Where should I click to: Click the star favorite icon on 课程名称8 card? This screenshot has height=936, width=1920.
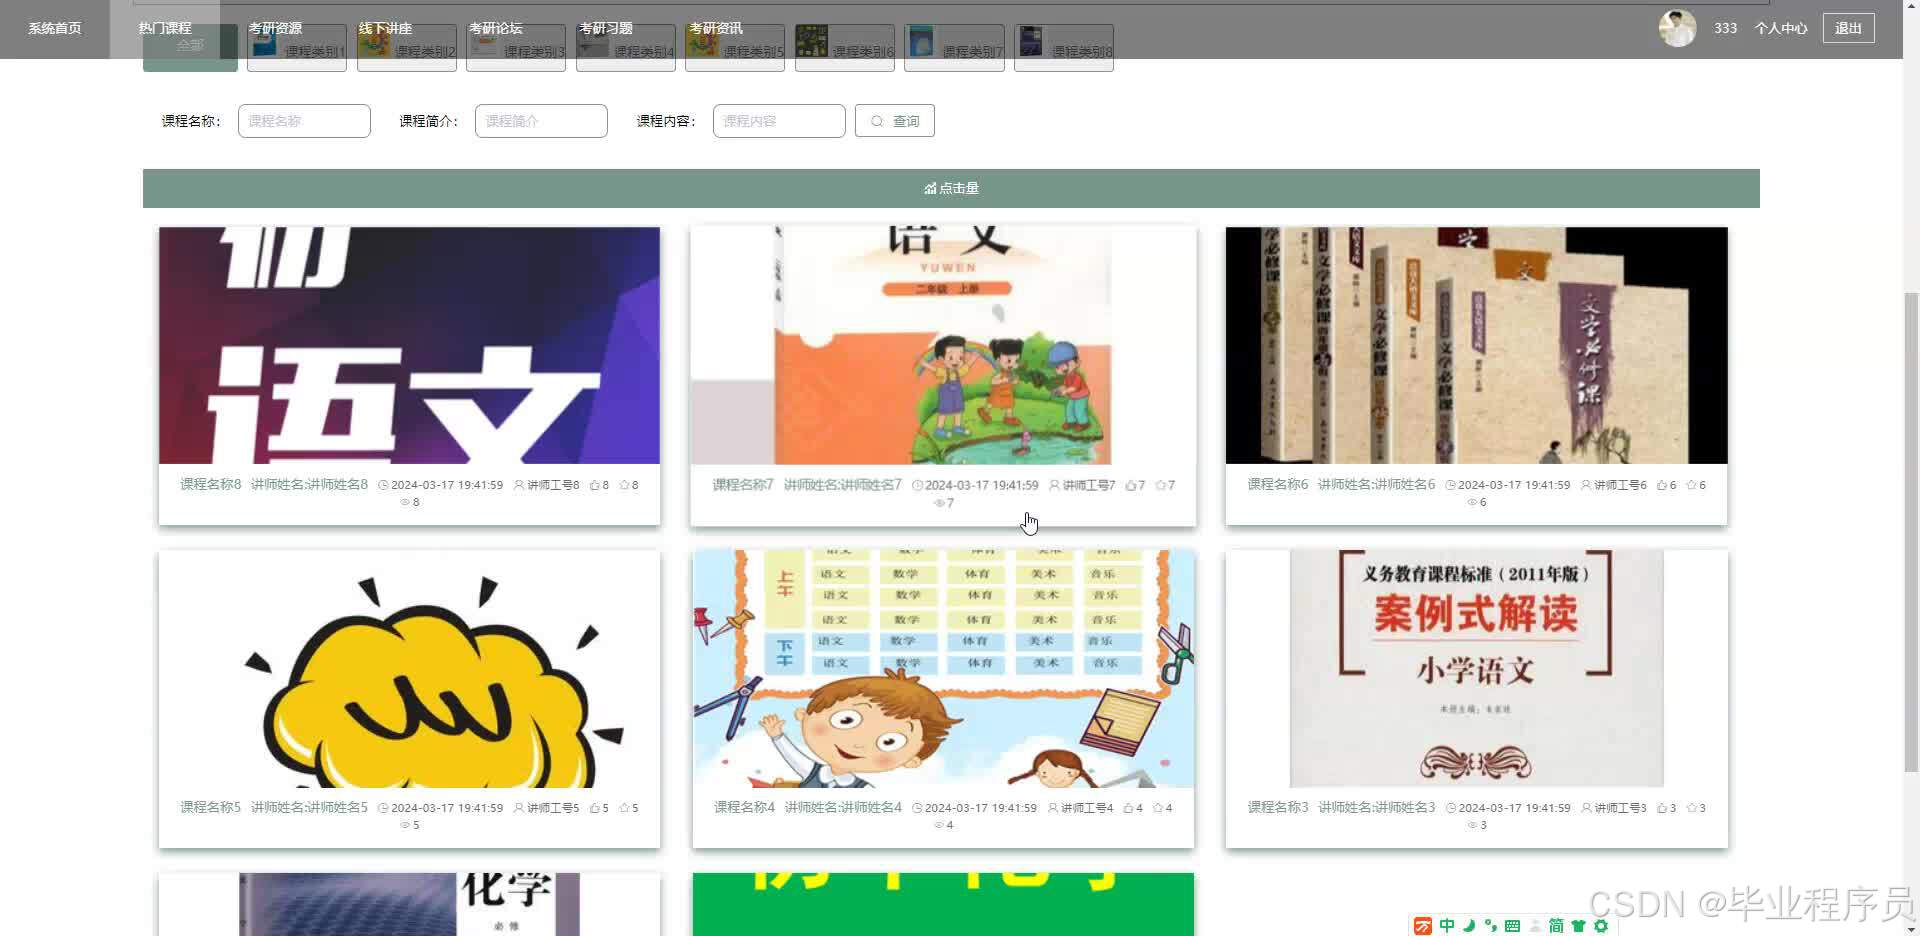coord(624,485)
